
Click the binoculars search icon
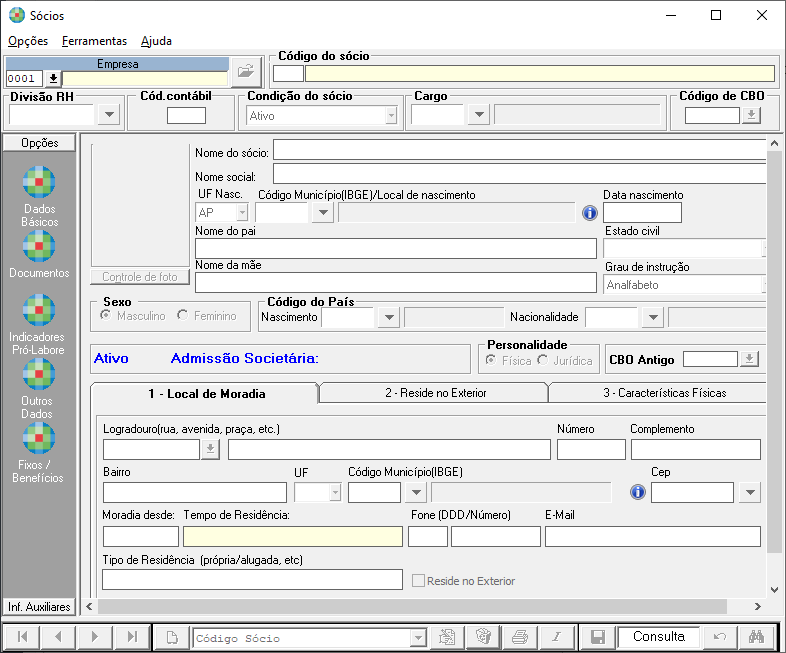tap(757, 637)
